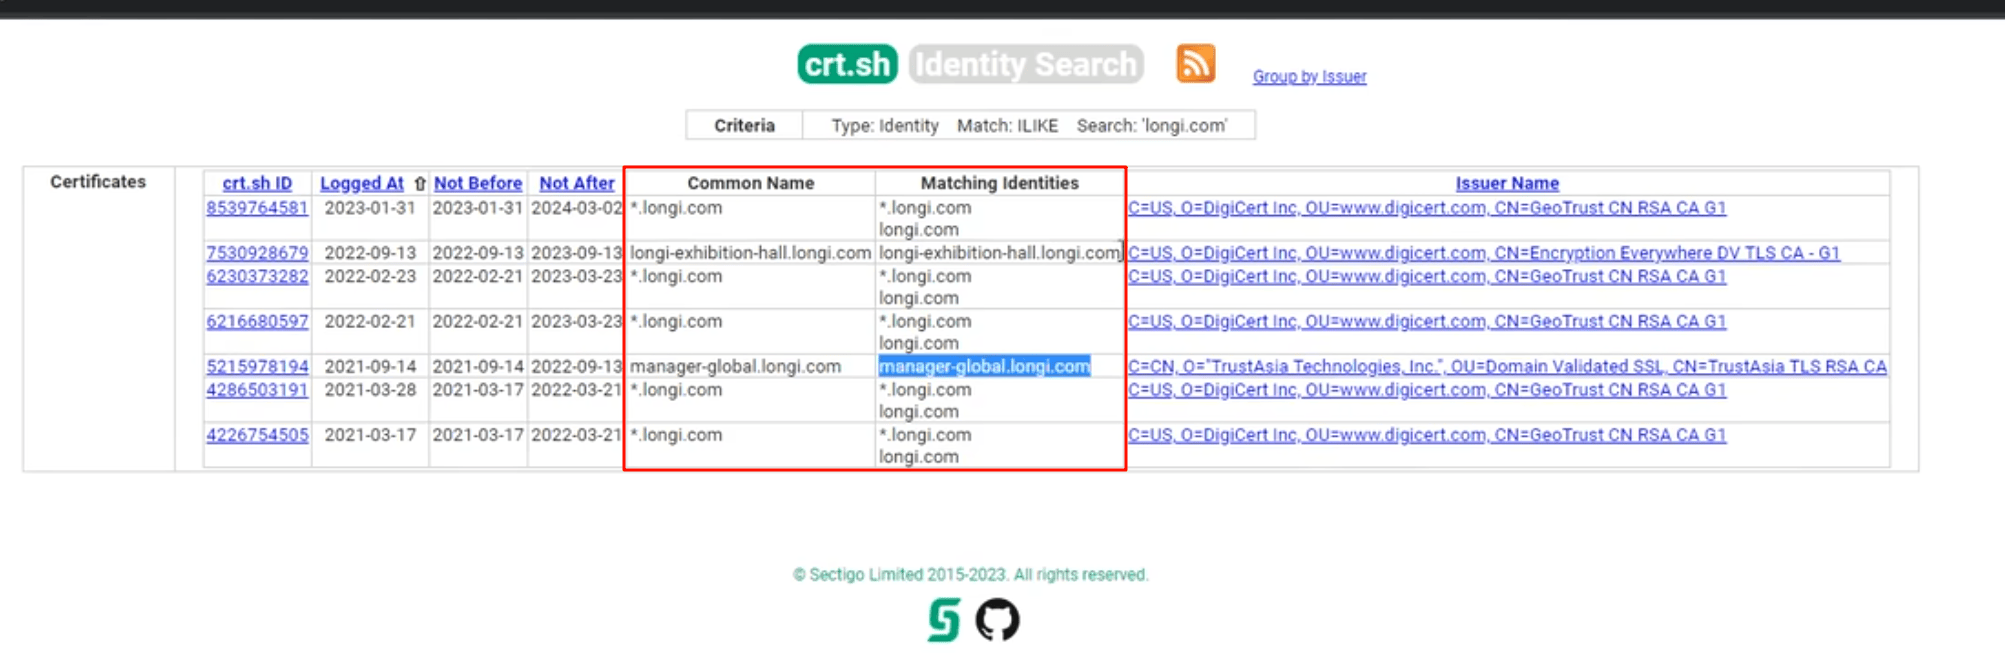Open certificate ID 4226754505
Image resolution: width=2005 pixels, height=653 pixels.
point(257,435)
